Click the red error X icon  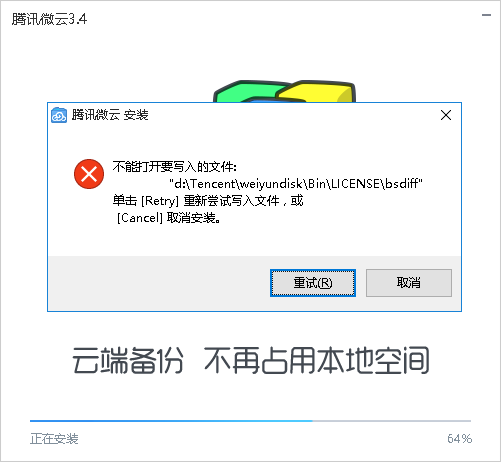click(x=89, y=174)
